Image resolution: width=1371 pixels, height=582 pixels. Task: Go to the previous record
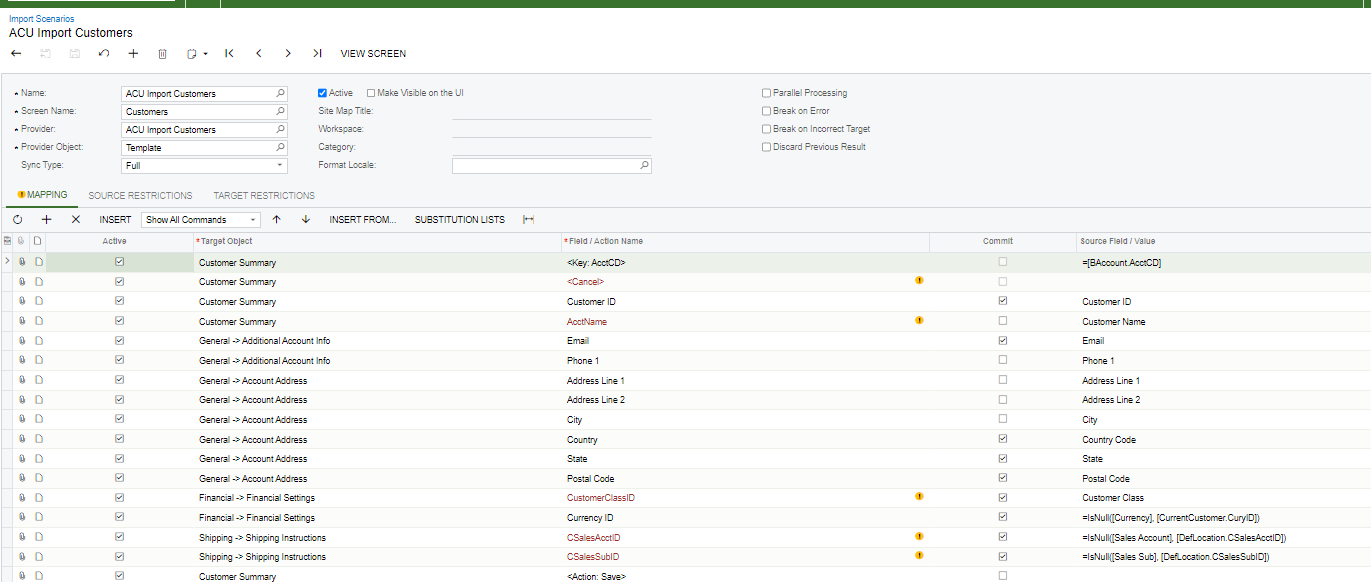259,53
